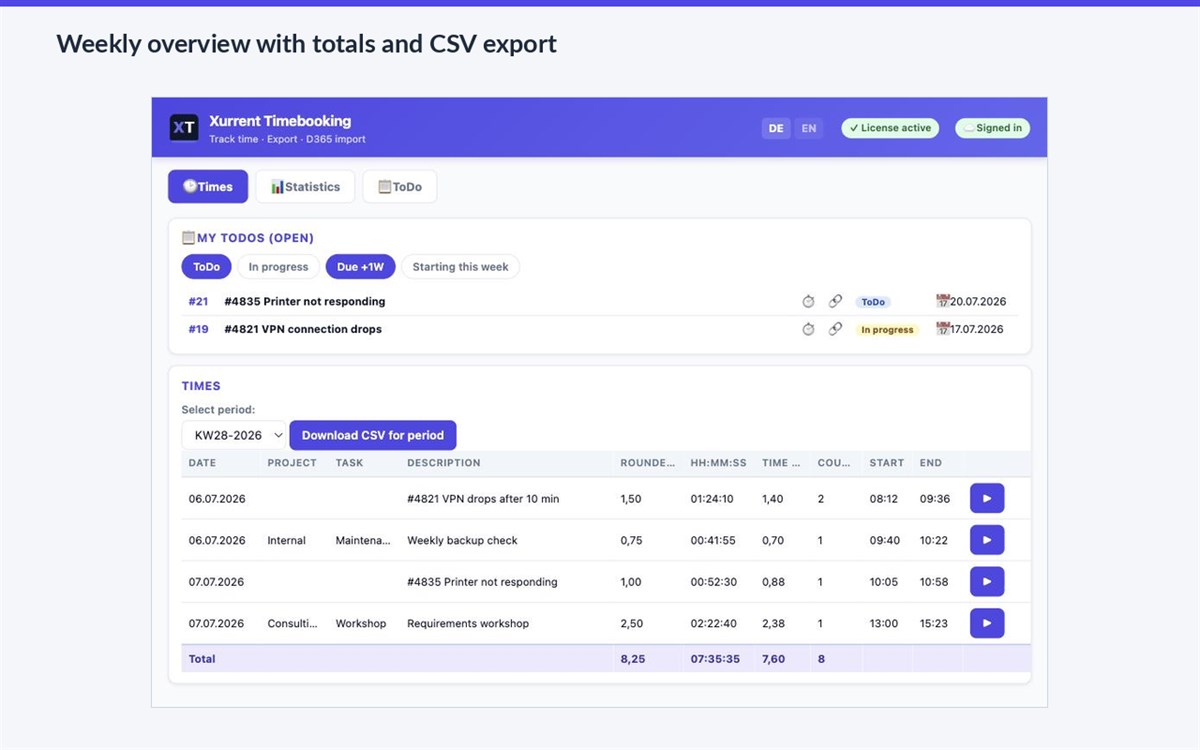Viewport: 1200px width, 750px height.
Task: Open link icon for #4821 VPN todo
Action: [x=835, y=329]
